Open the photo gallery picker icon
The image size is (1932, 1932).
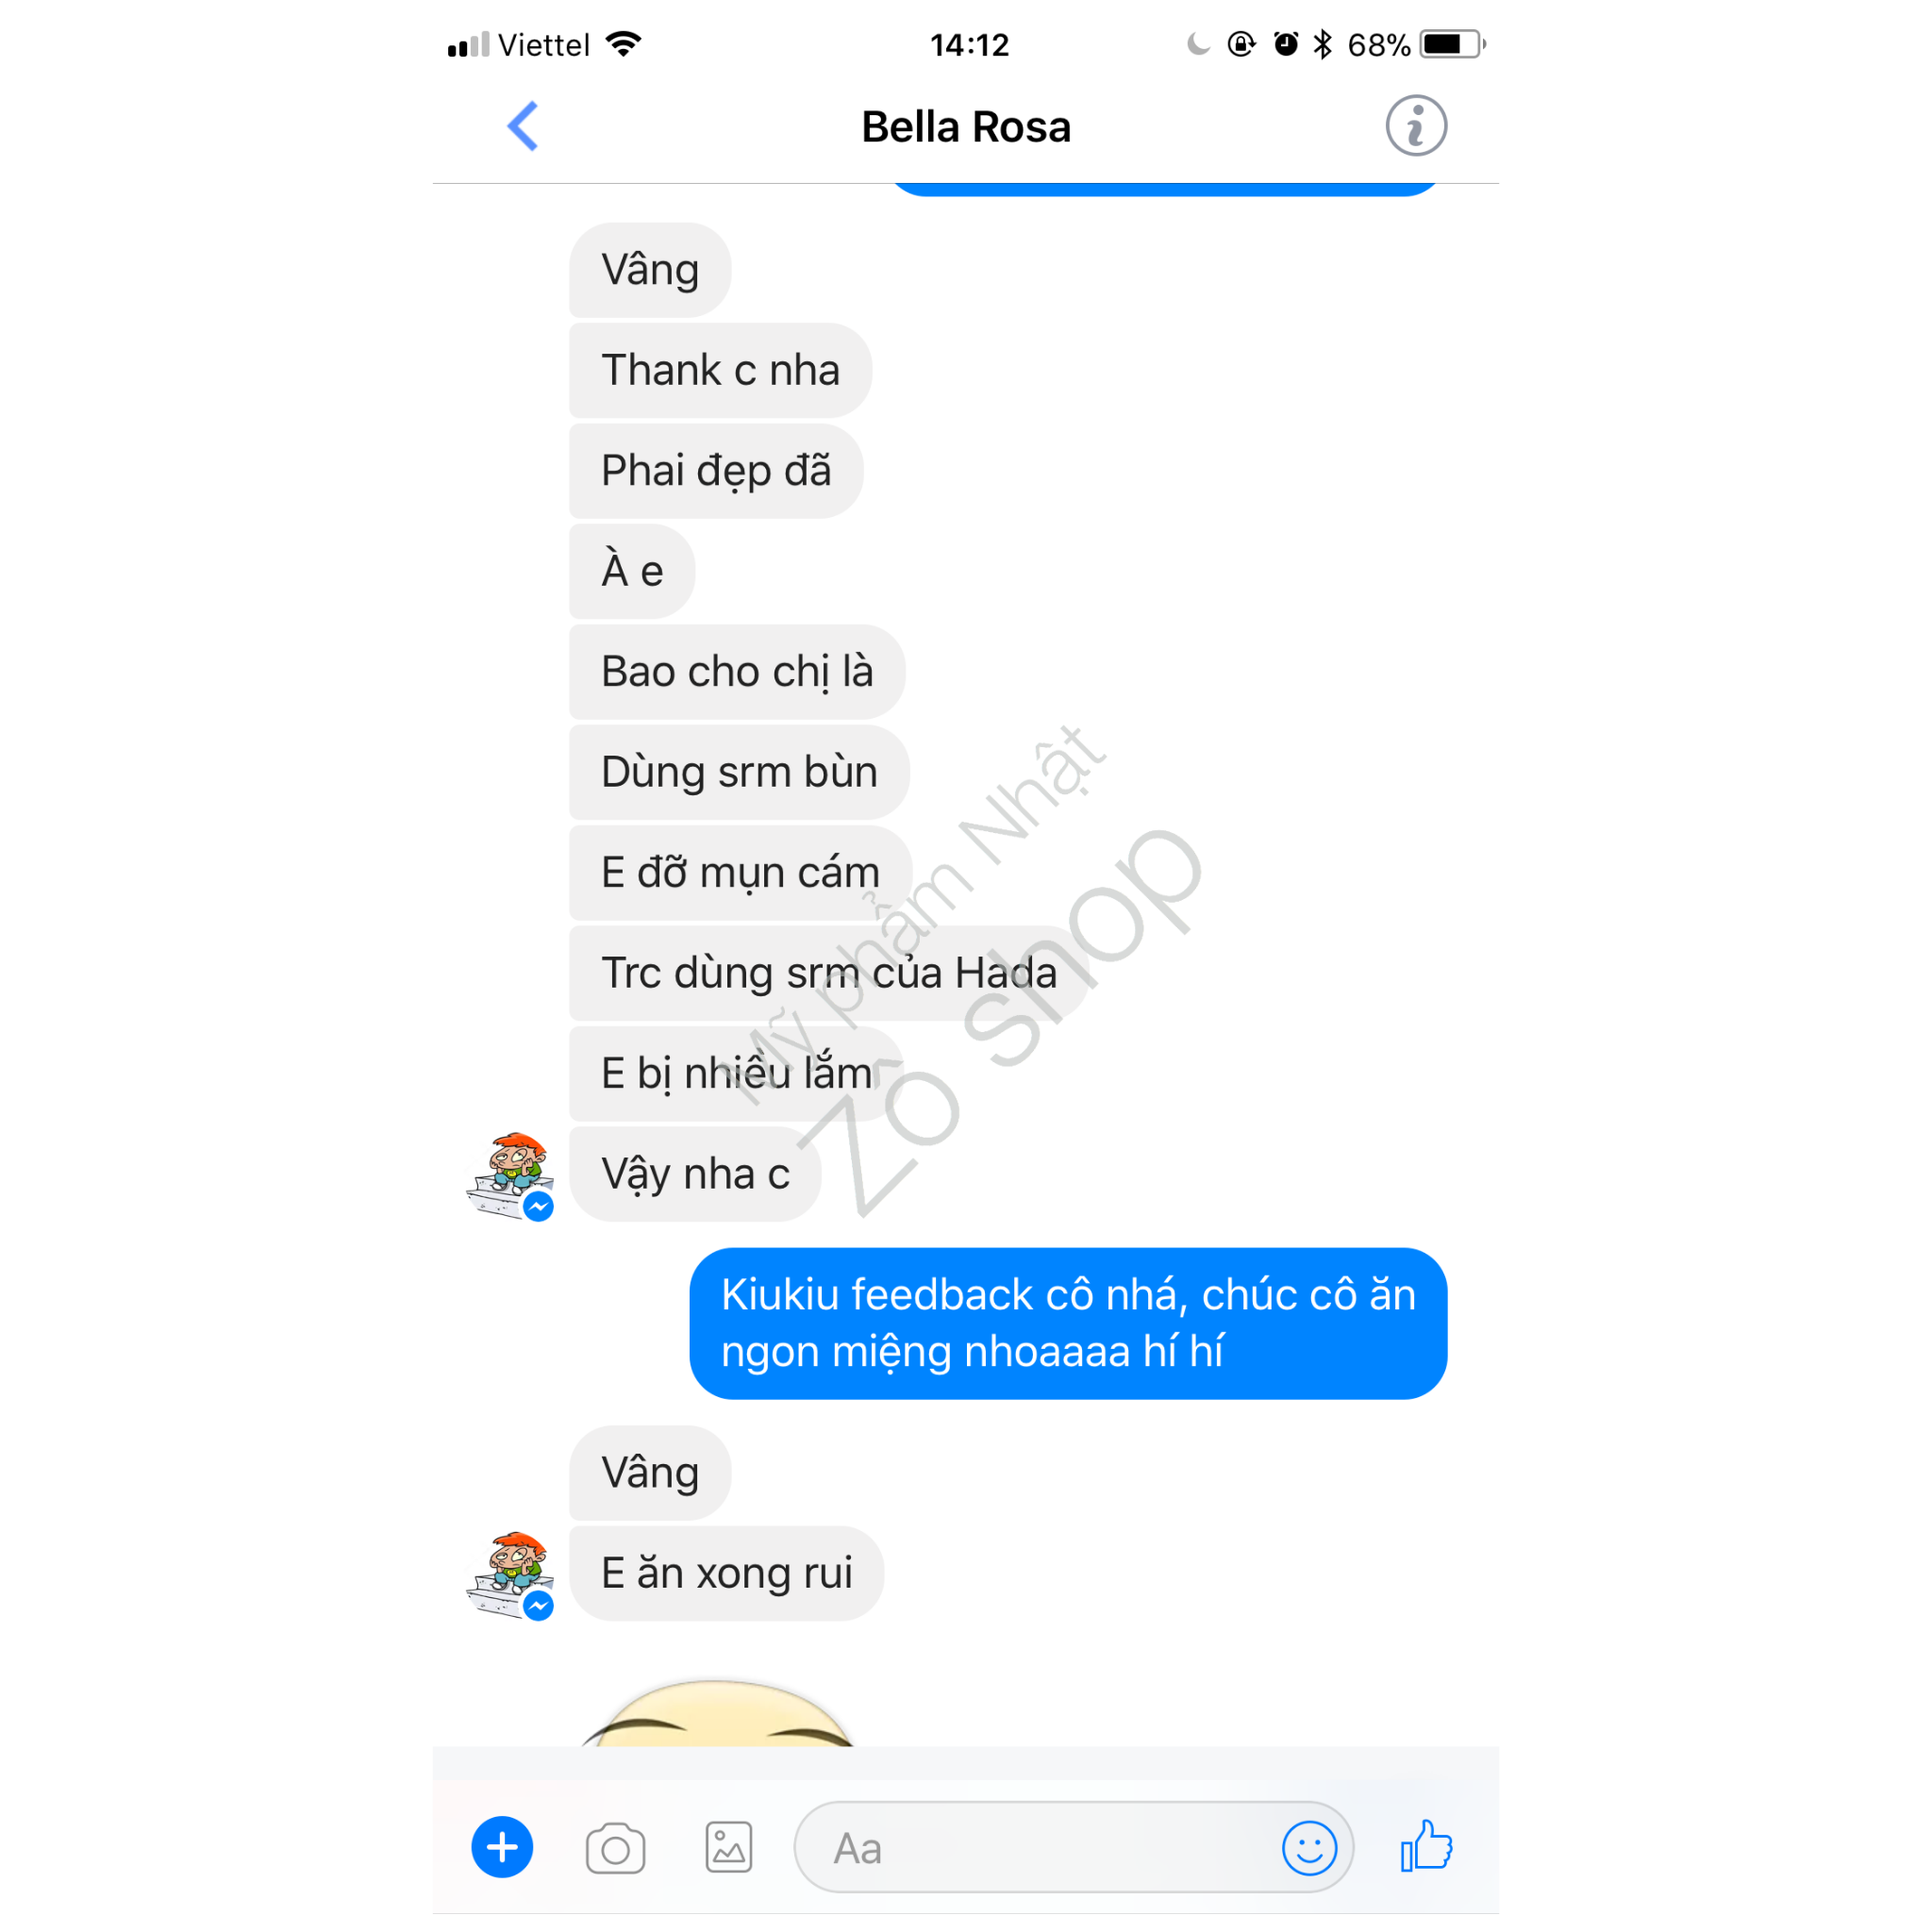pyautogui.click(x=728, y=1847)
